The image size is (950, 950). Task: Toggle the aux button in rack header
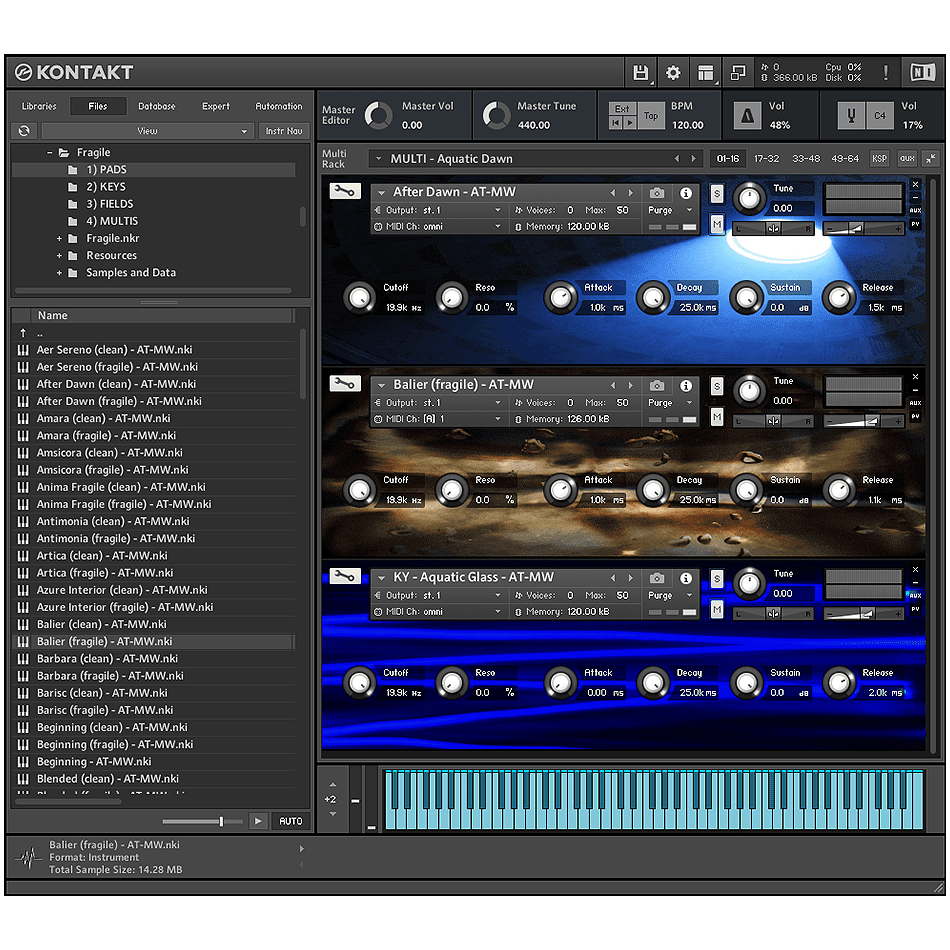[907, 159]
